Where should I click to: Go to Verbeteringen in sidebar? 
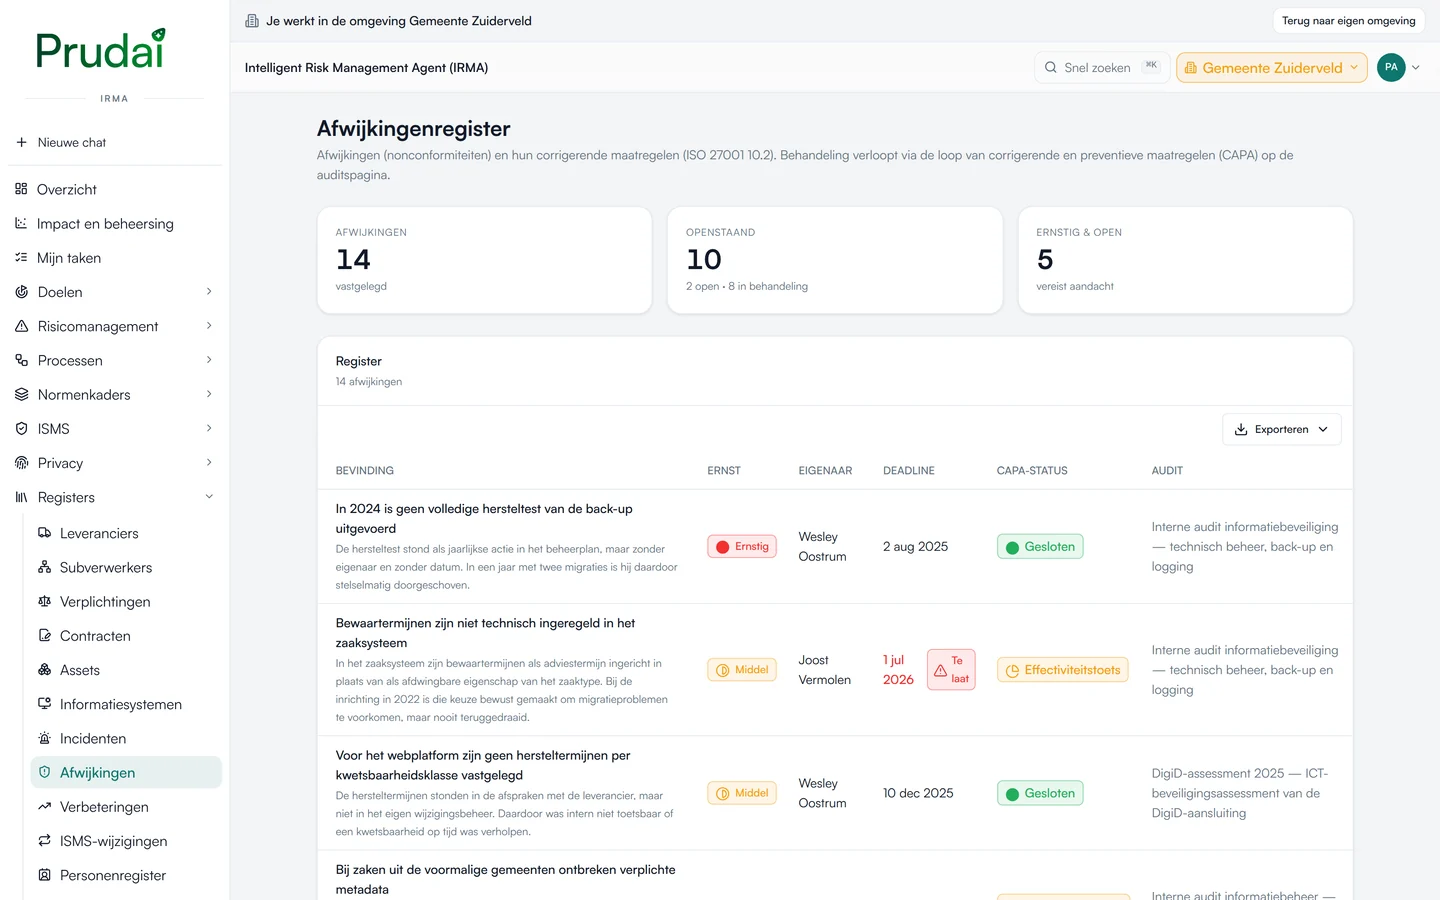tap(126, 807)
